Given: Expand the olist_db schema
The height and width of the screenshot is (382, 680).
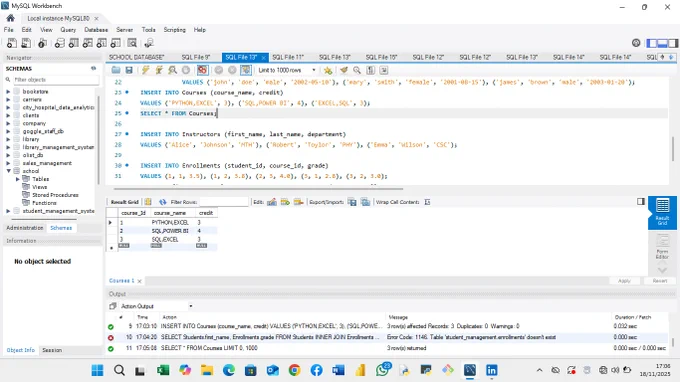Looking at the screenshot, I should 8,155.
